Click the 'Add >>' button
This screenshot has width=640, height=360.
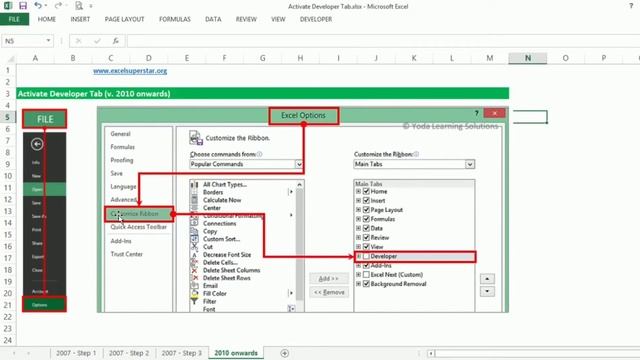pyautogui.click(x=329, y=279)
